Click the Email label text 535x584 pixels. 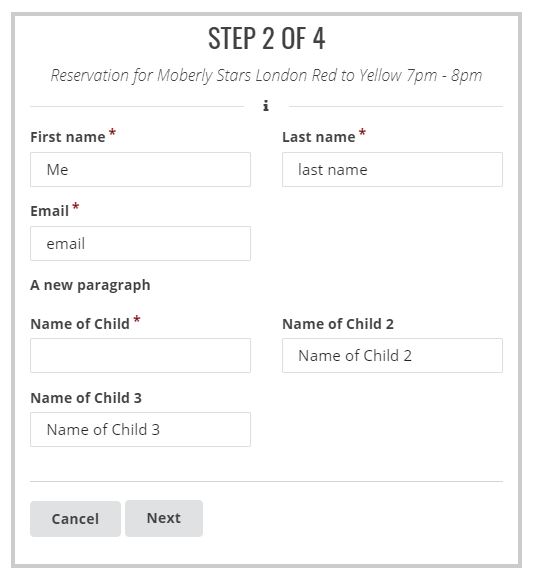[x=50, y=211]
